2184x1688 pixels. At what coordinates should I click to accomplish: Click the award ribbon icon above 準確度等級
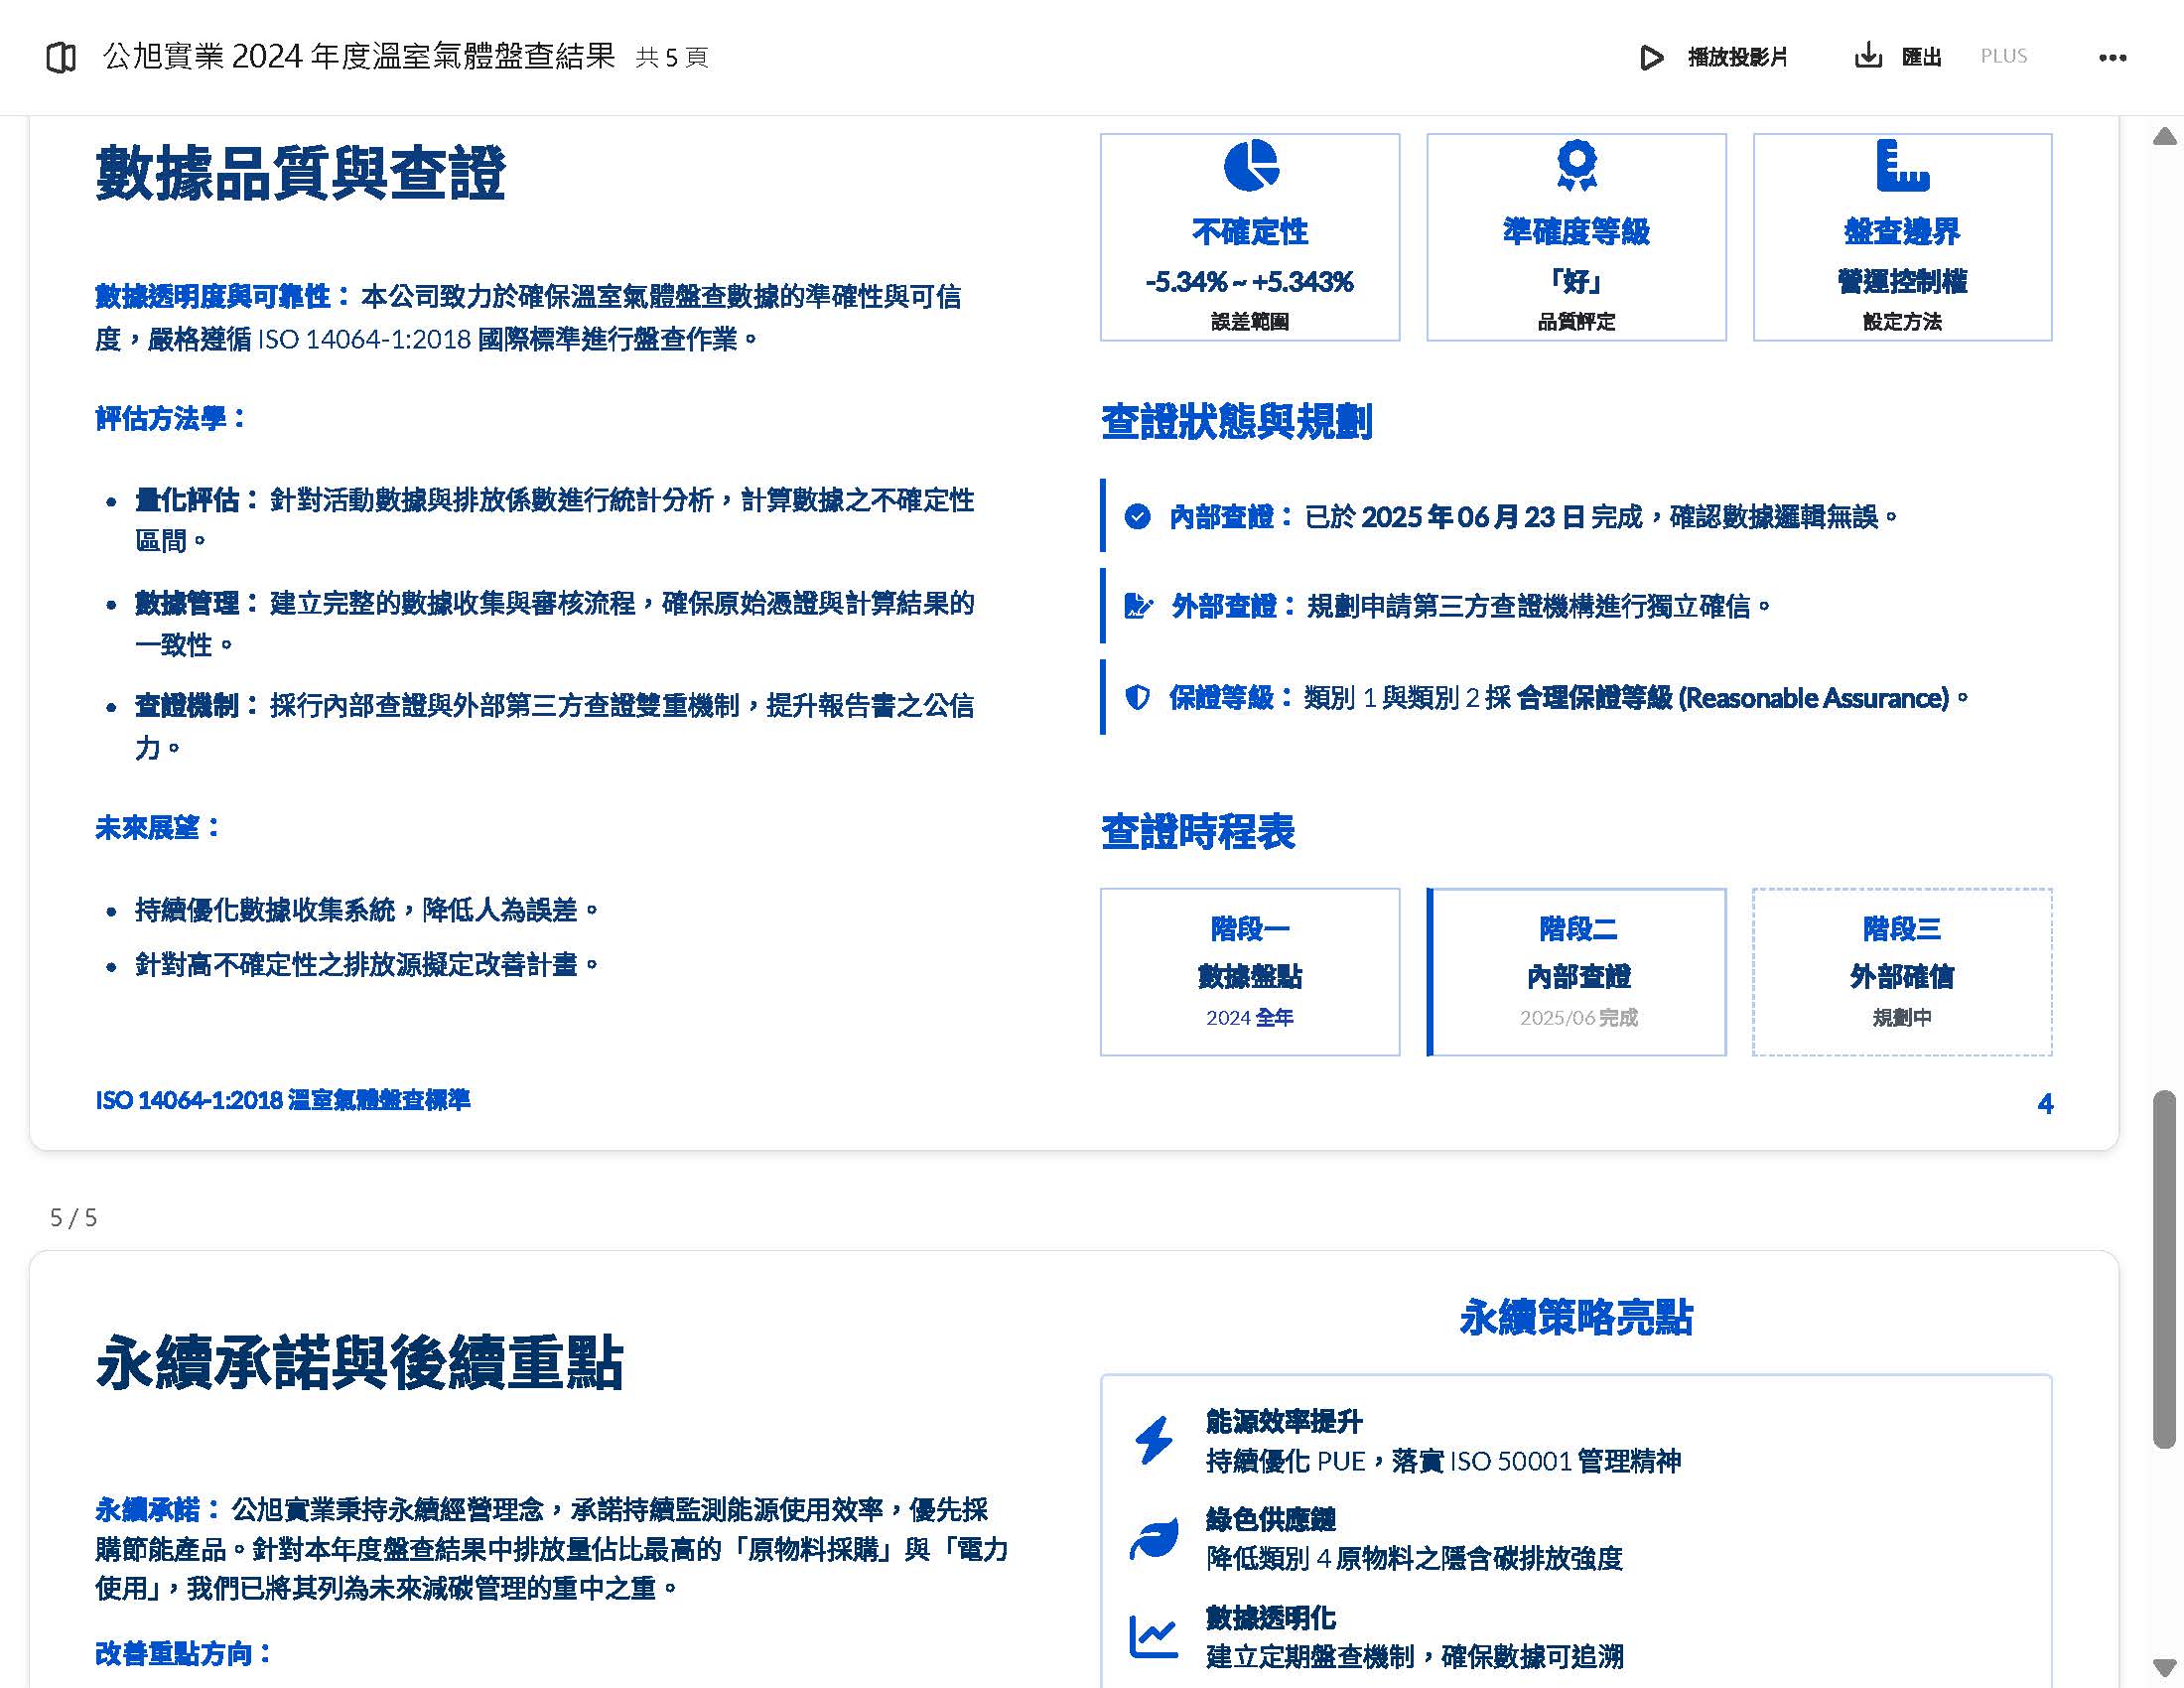click(1576, 165)
